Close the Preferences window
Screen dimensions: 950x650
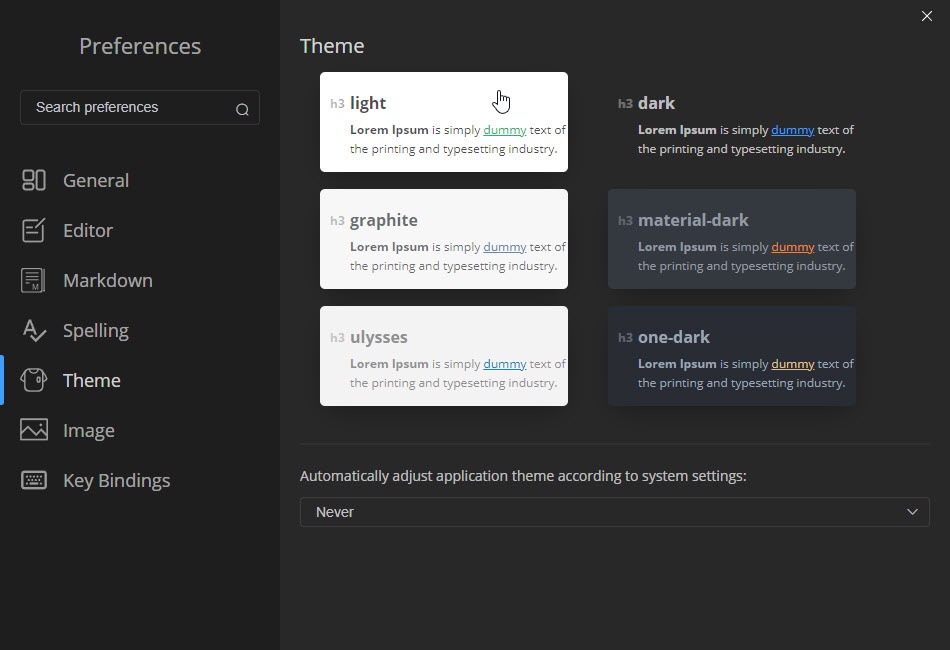[x=926, y=15]
